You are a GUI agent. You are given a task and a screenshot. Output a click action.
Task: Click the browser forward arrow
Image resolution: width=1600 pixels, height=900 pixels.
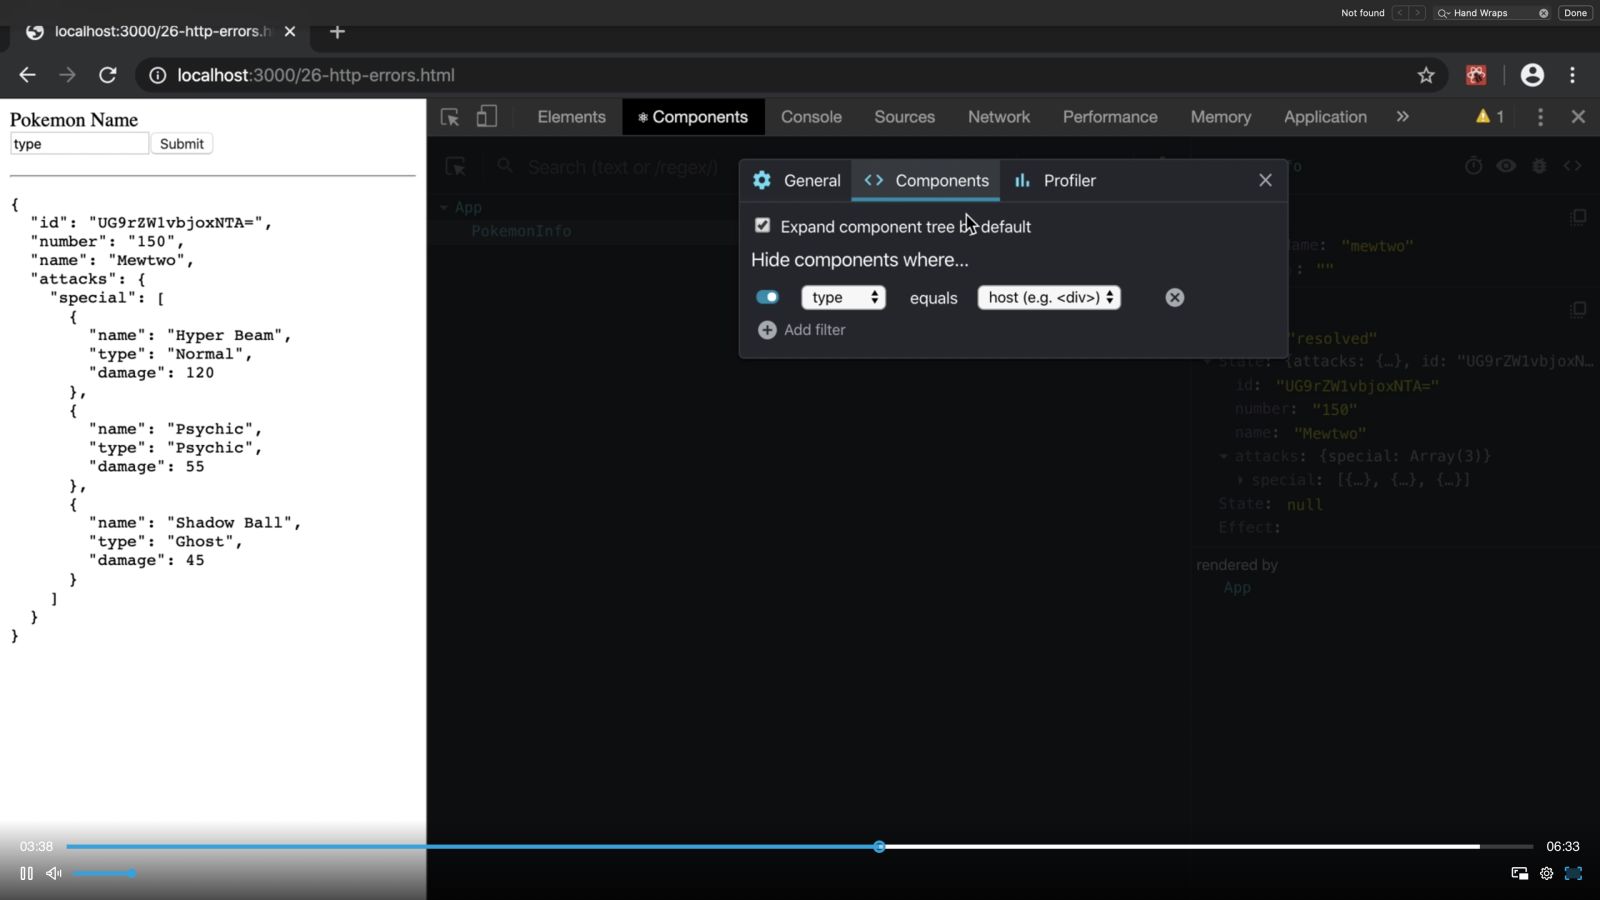[x=67, y=75]
